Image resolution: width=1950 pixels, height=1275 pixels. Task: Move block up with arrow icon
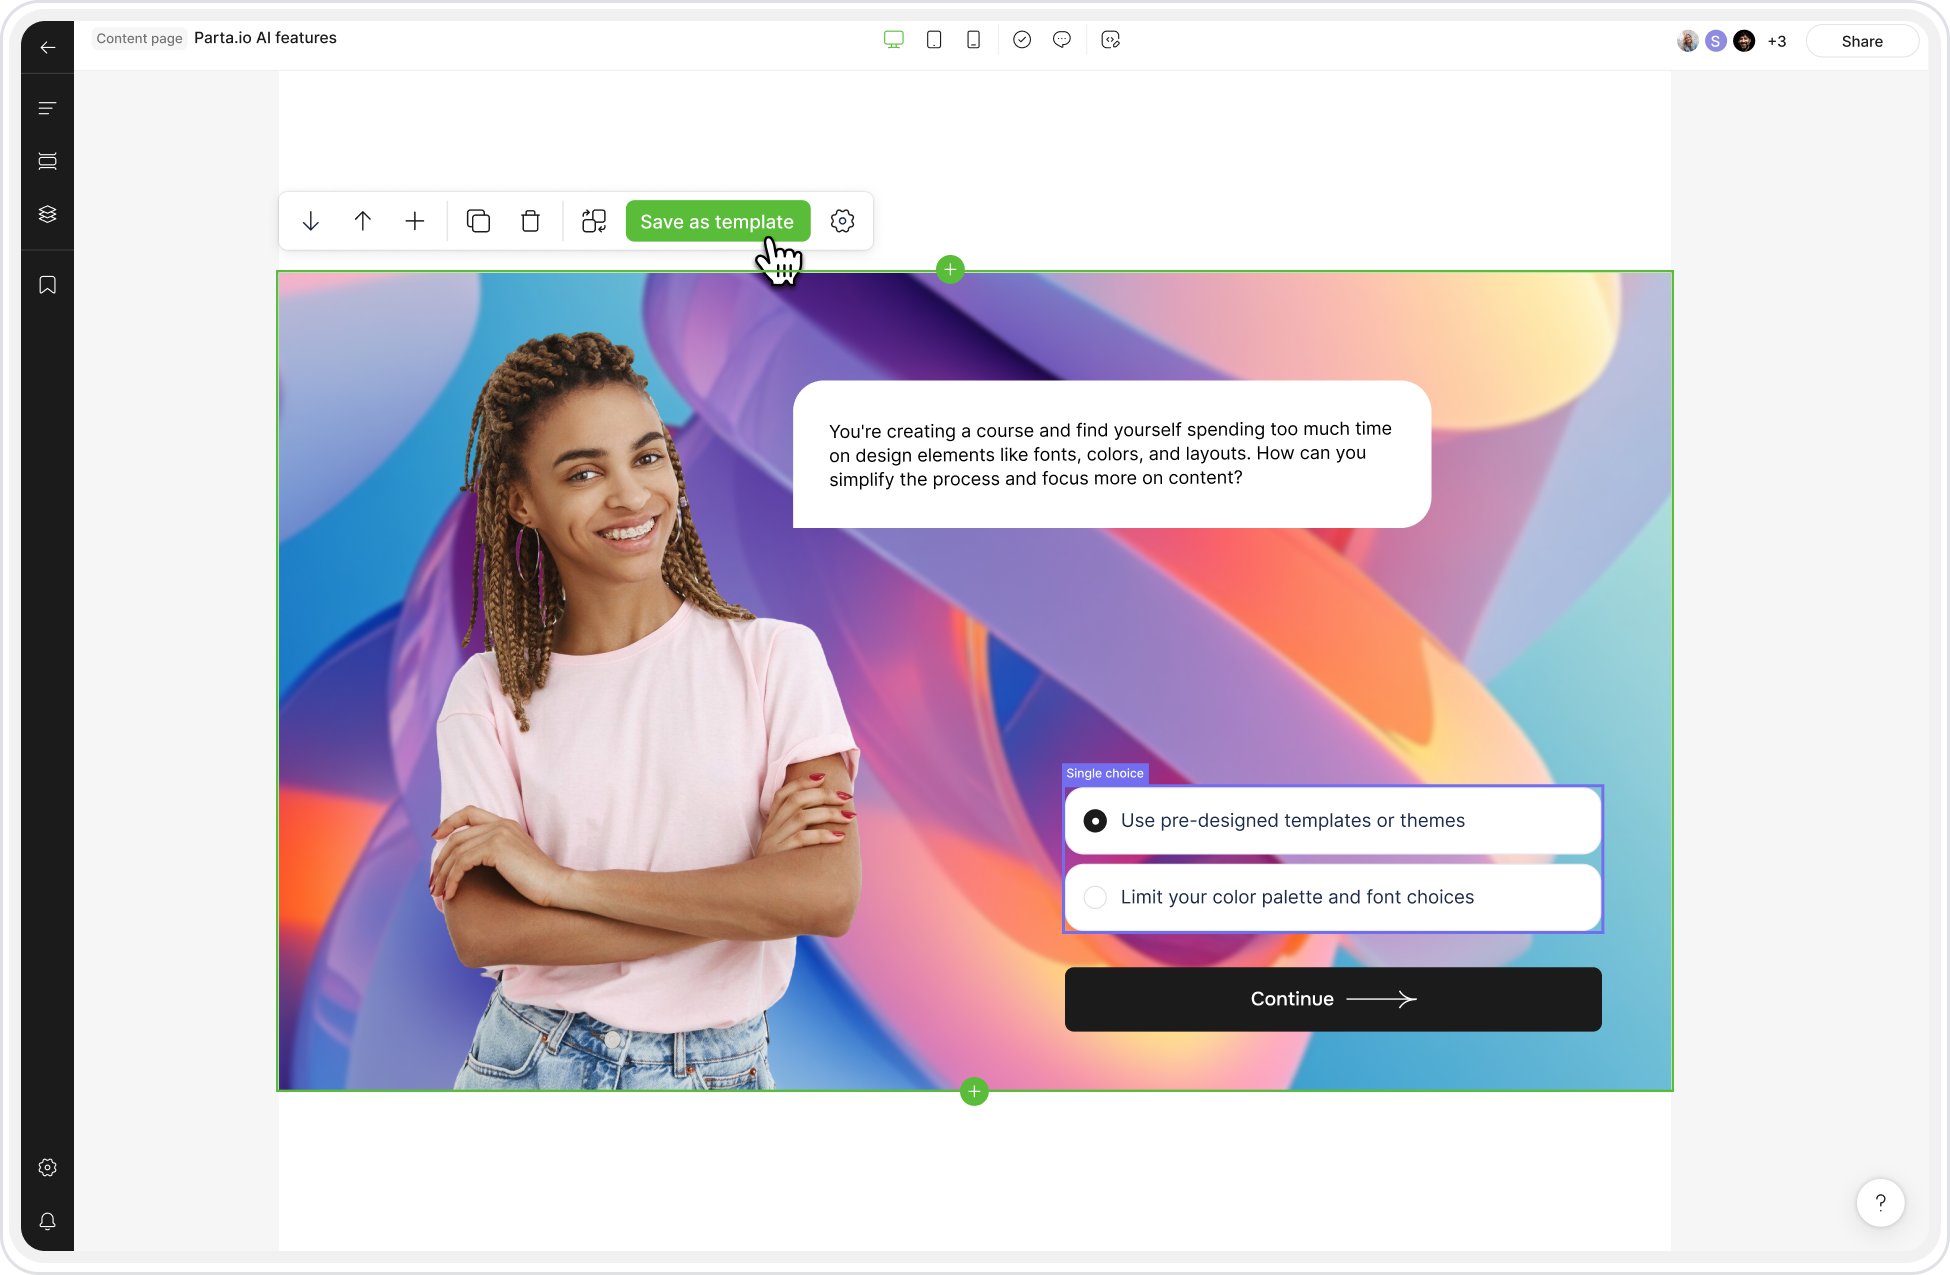363,221
